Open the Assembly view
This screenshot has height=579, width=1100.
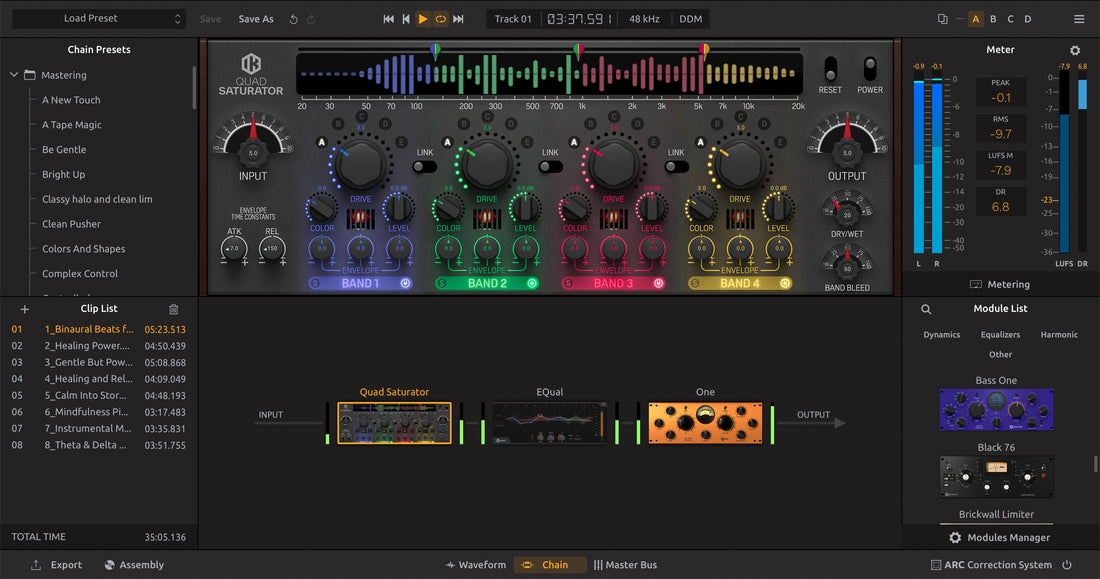pyautogui.click(x=134, y=565)
